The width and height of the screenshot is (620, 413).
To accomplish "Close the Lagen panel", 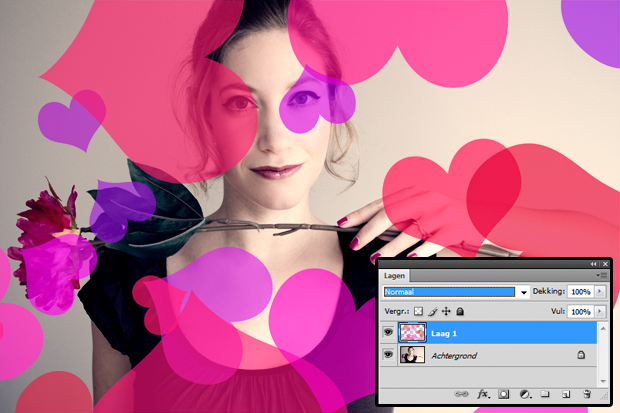I will (605, 264).
